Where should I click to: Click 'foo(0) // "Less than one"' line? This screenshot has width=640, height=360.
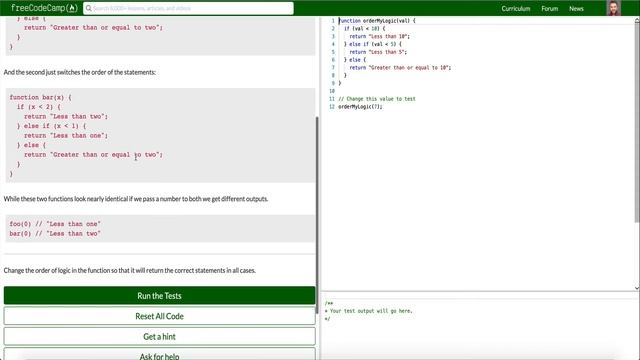tap(55, 224)
